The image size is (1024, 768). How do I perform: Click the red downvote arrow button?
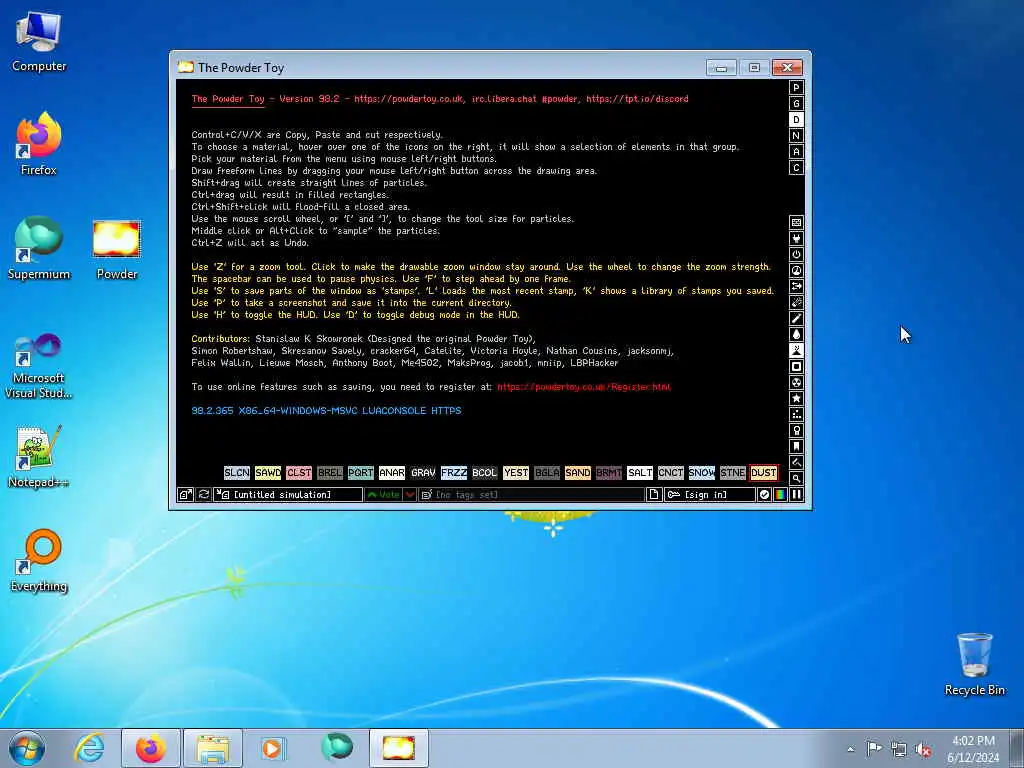[x=410, y=495]
